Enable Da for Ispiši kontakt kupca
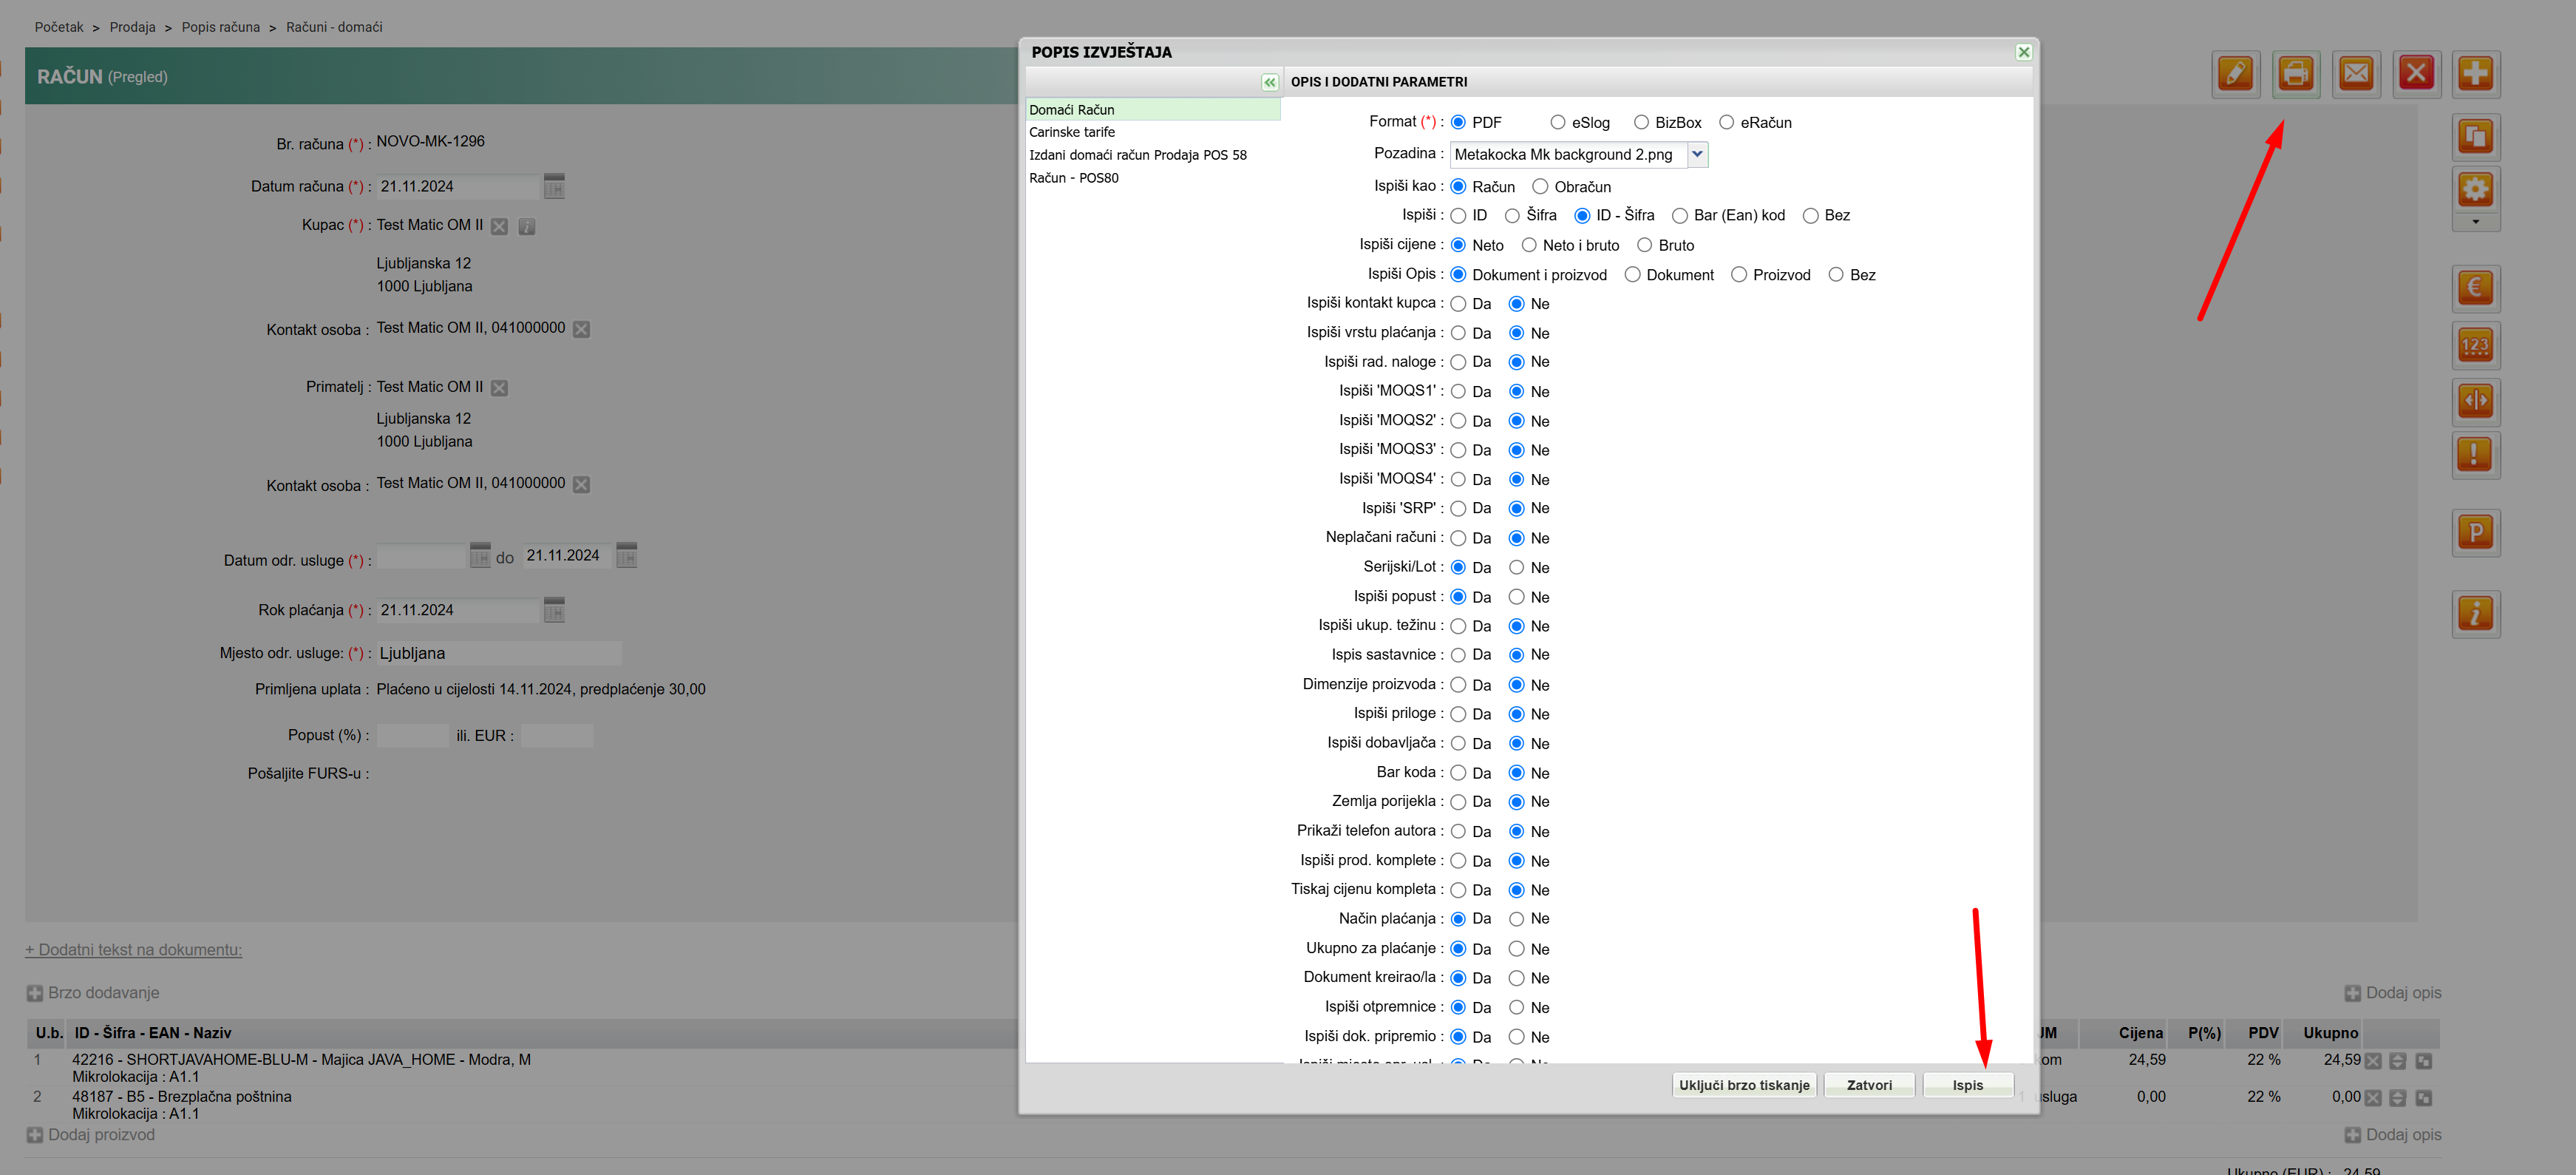The height and width of the screenshot is (1175, 2576). [x=1458, y=304]
